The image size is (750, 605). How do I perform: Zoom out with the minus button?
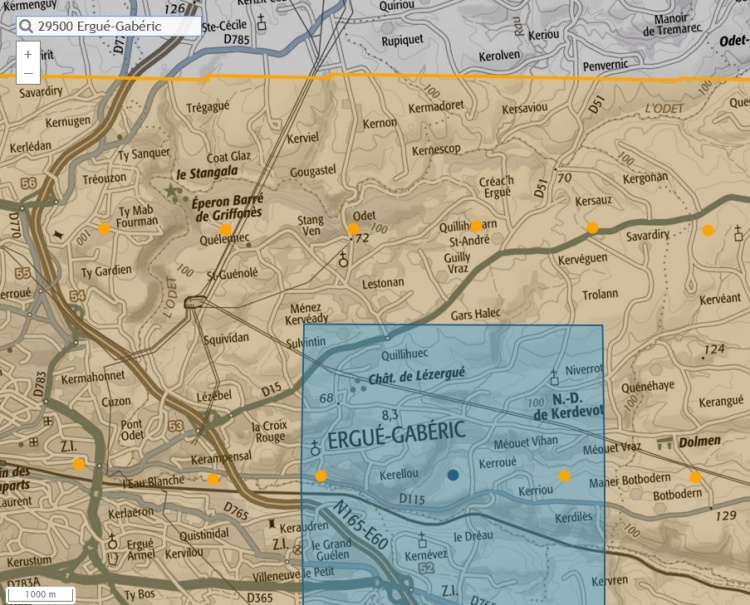coord(28,73)
